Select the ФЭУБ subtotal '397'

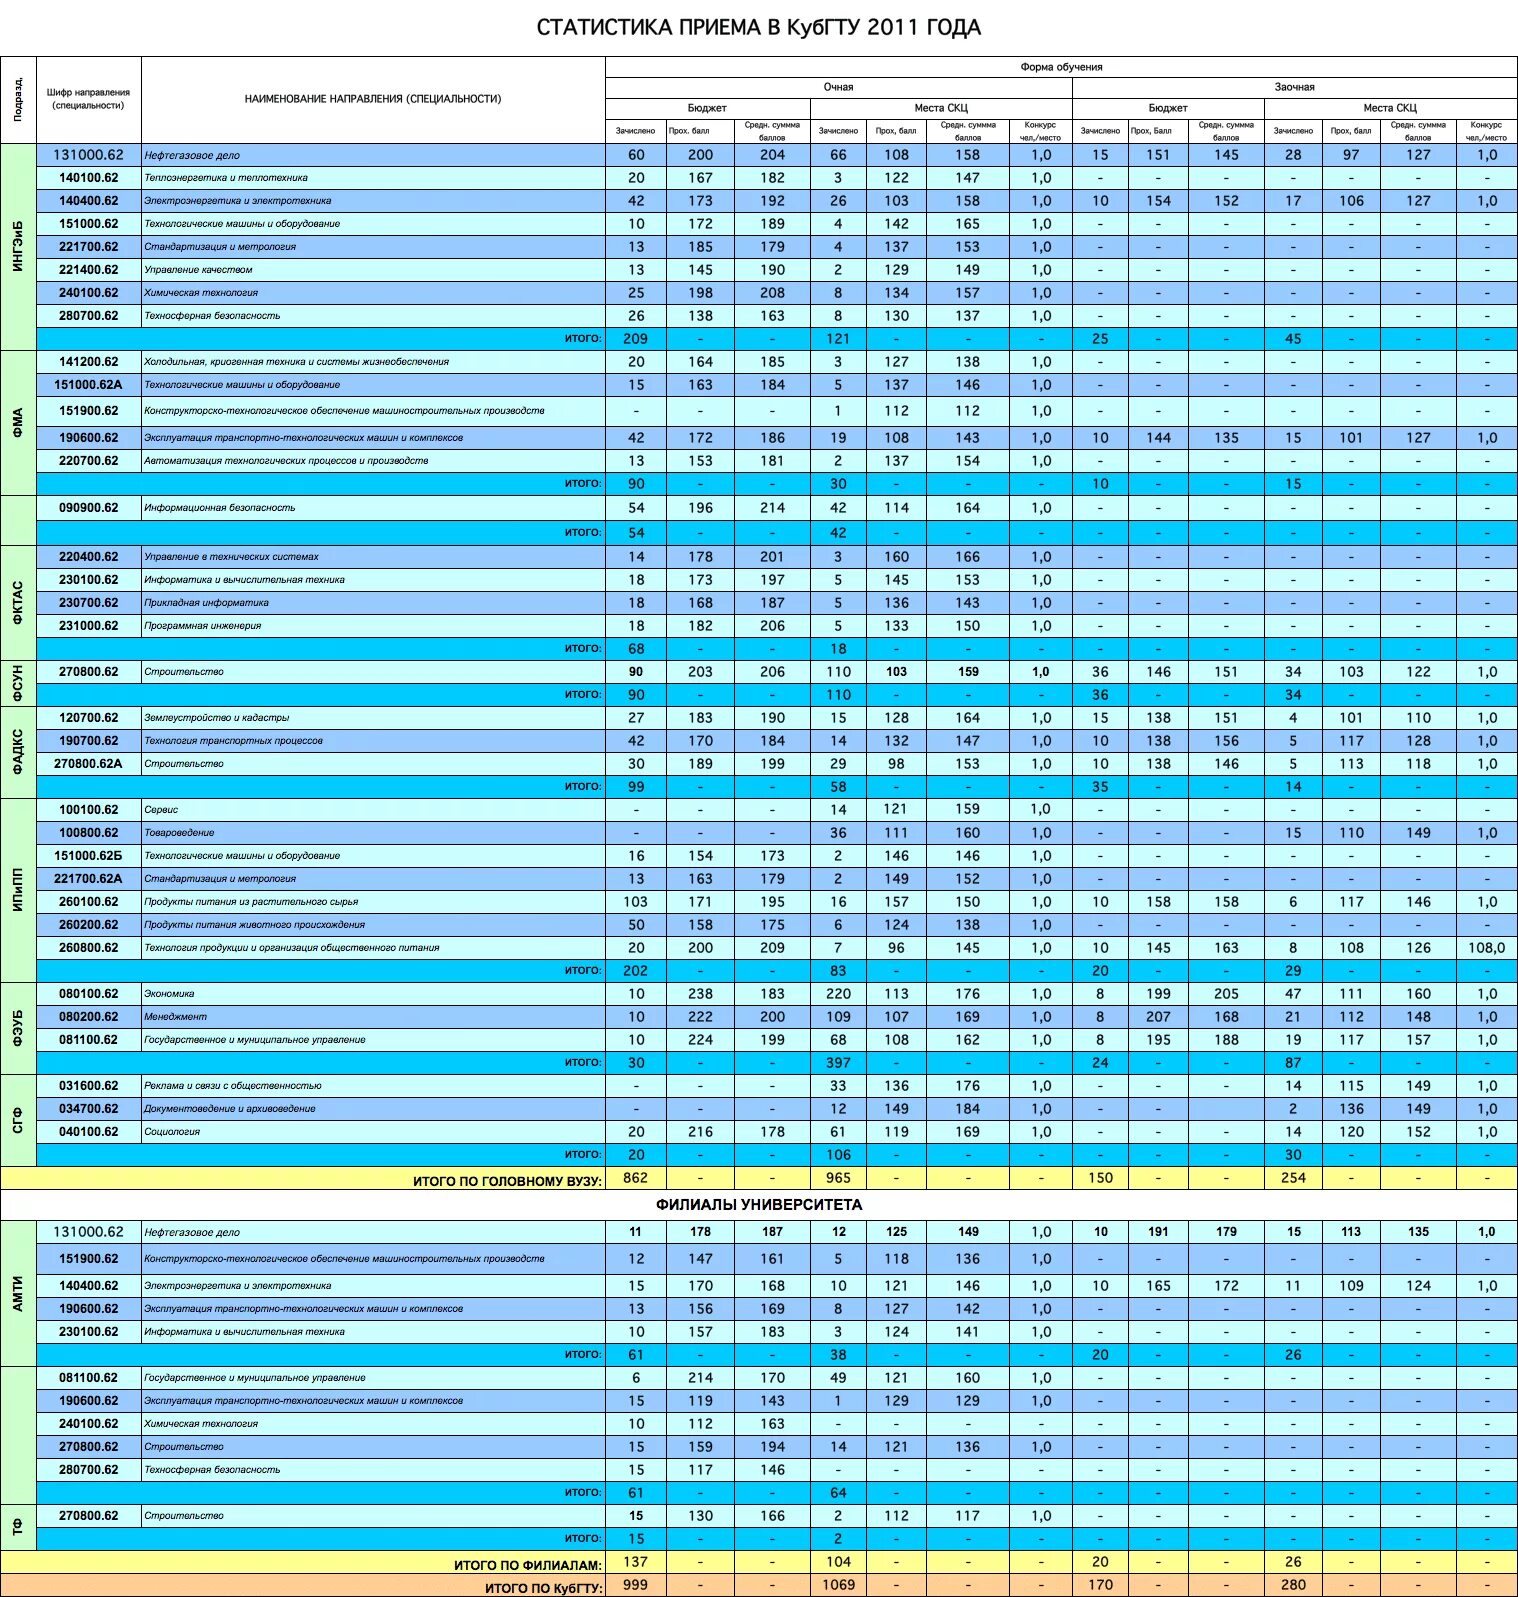point(838,1063)
